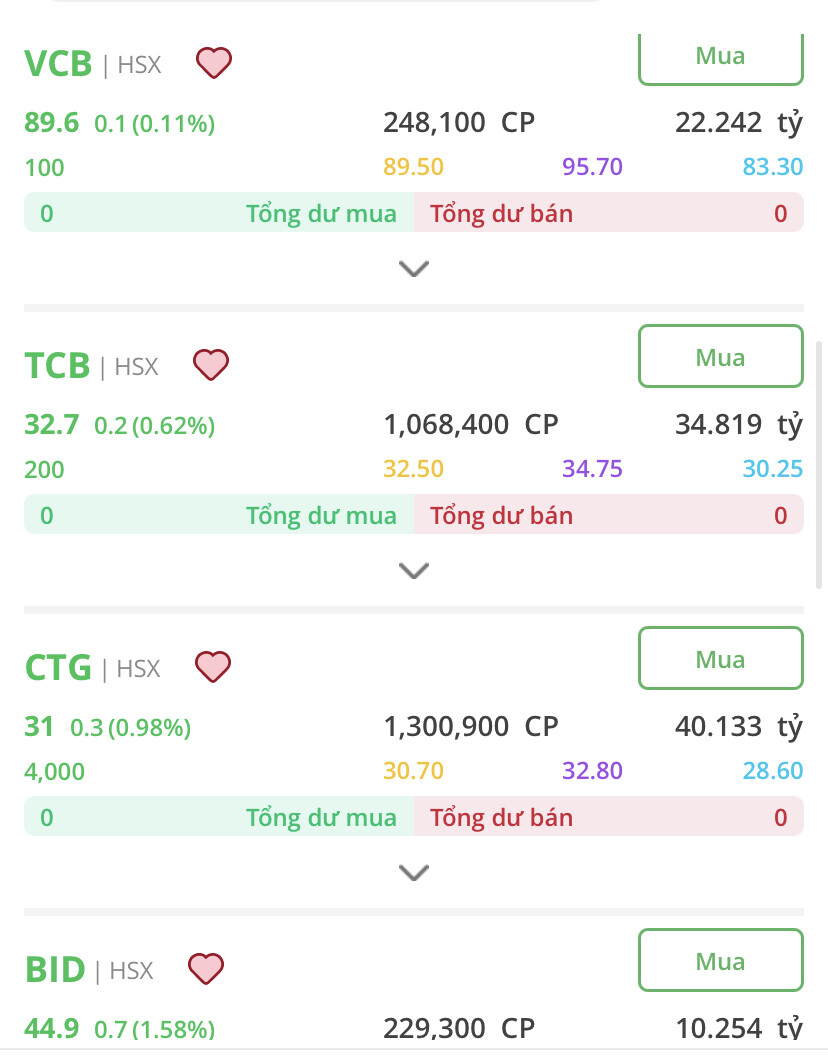The width and height of the screenshot is (828, 1055).
Task: Click TCB's Tổng dư bán bar
Action: pyautogui.click(x=608, y=516)
